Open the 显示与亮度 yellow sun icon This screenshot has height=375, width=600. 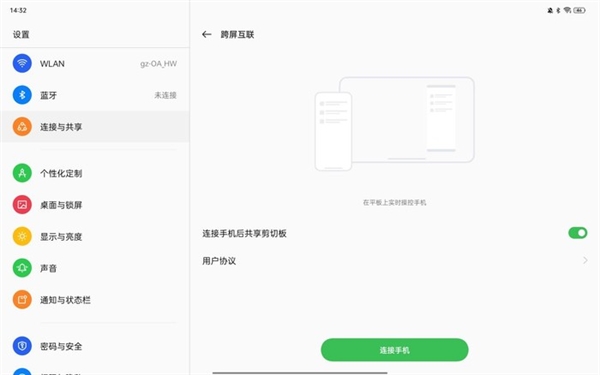22,236
